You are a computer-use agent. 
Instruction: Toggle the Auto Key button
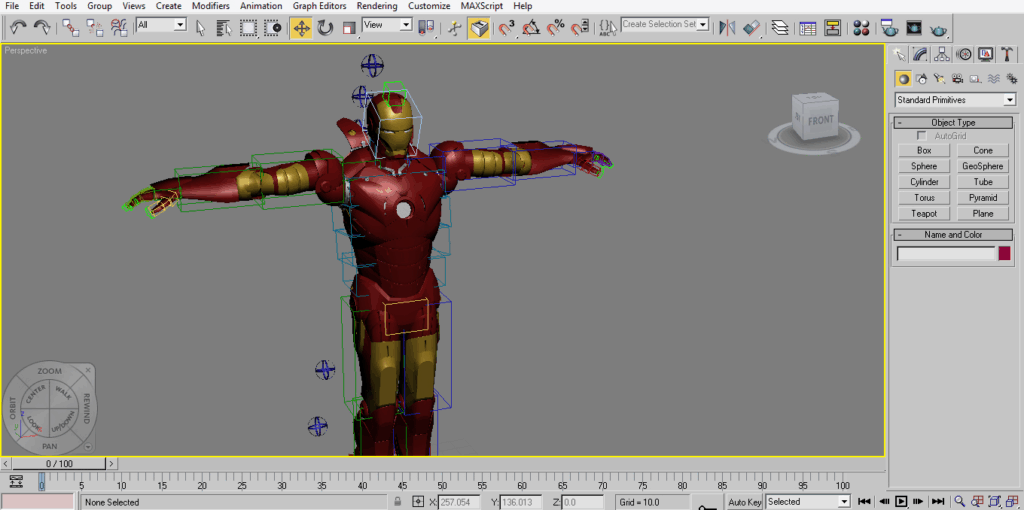[x=745, y=502]
